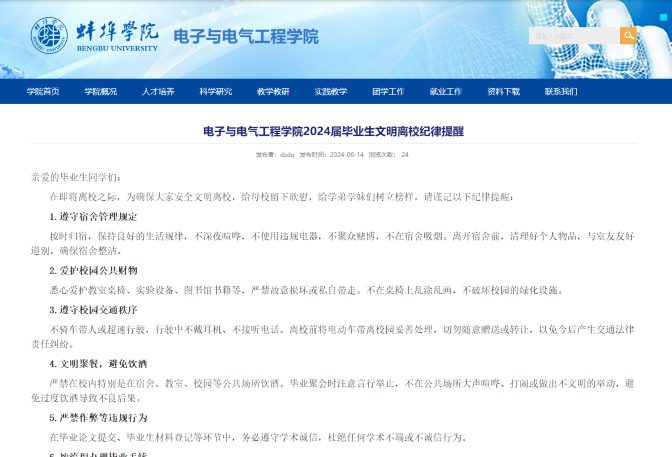This screenshot has height=457, width=672.
Task: Click 资料下载 in the navigation bar
Action: [x=503, y=91]
